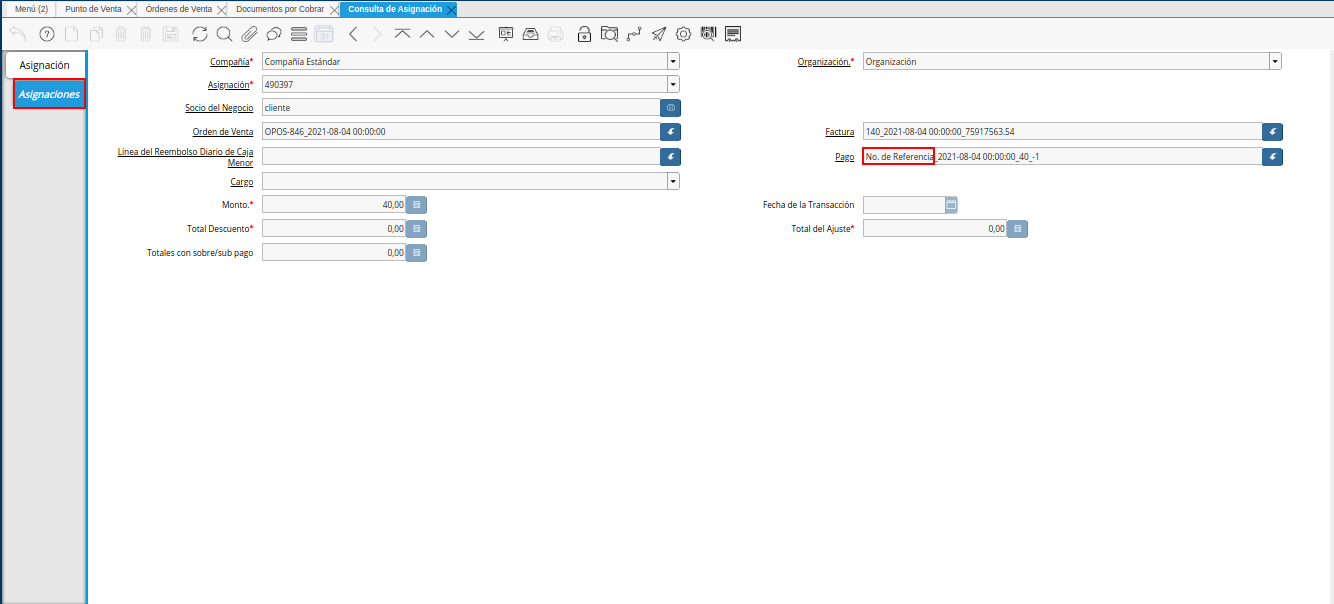Click the right chevron detail record icon
Viewport: 1334px width, 604px height.
[x=377, y=34]
